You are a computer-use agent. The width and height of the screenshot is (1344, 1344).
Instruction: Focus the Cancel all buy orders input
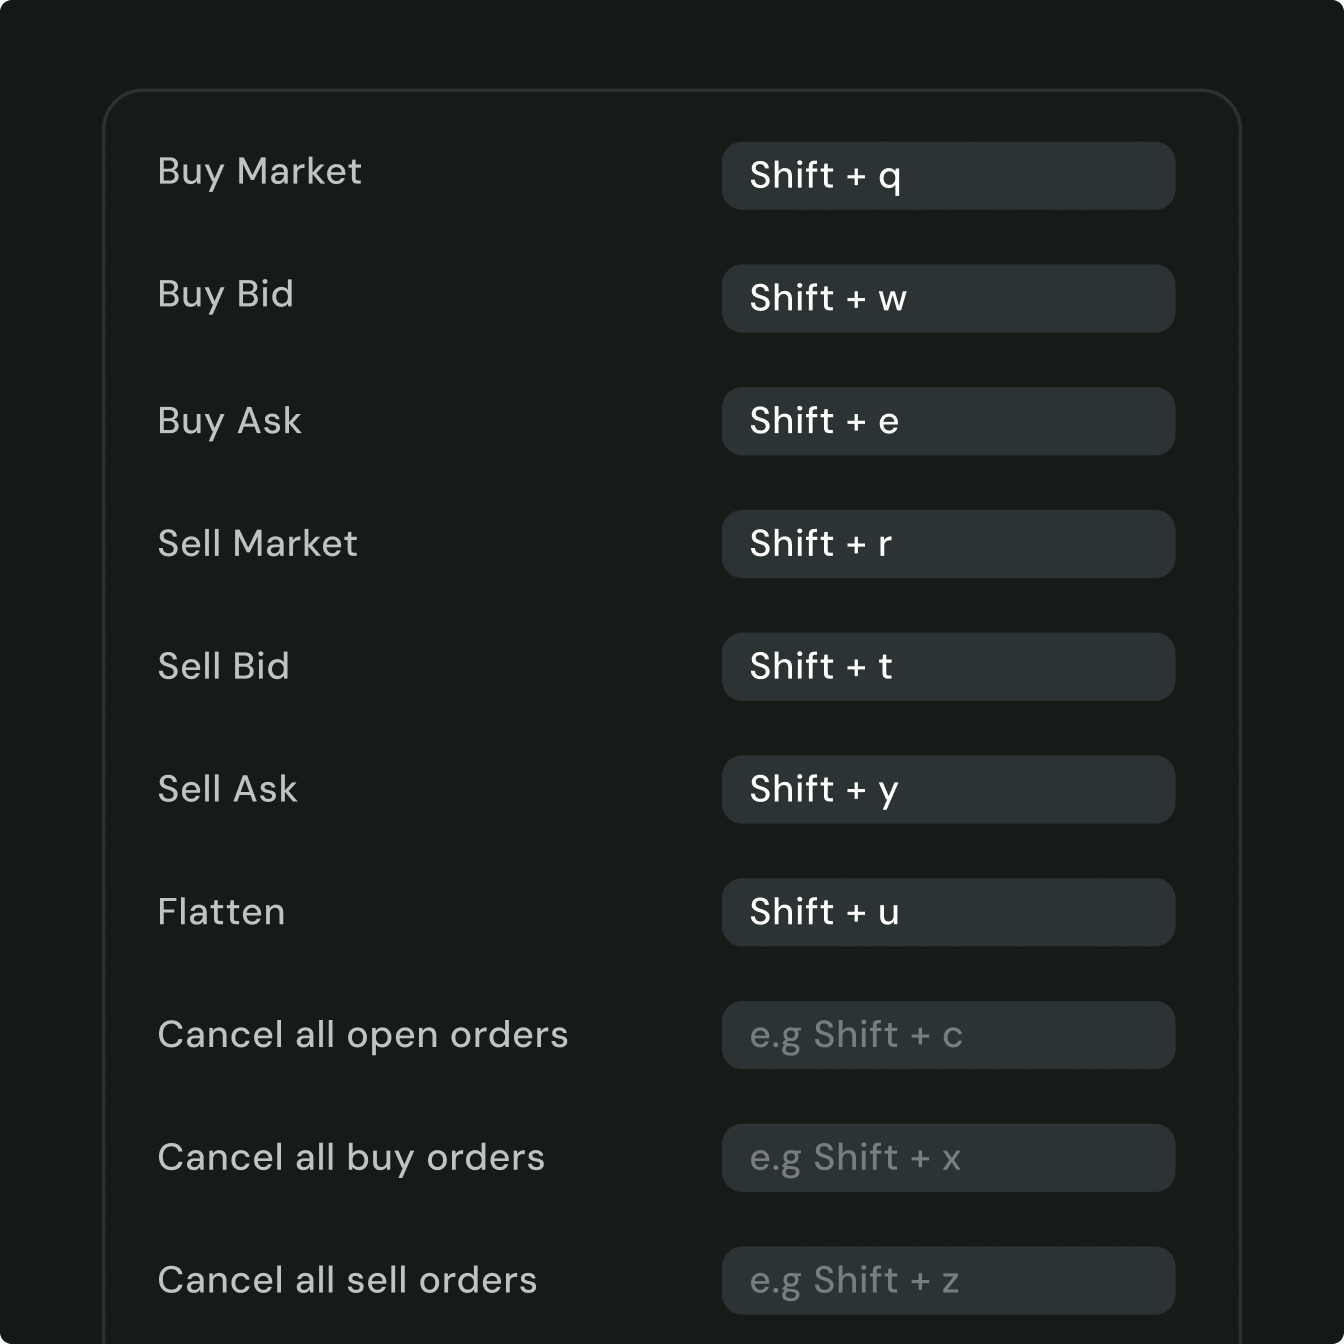[948, 1158]
